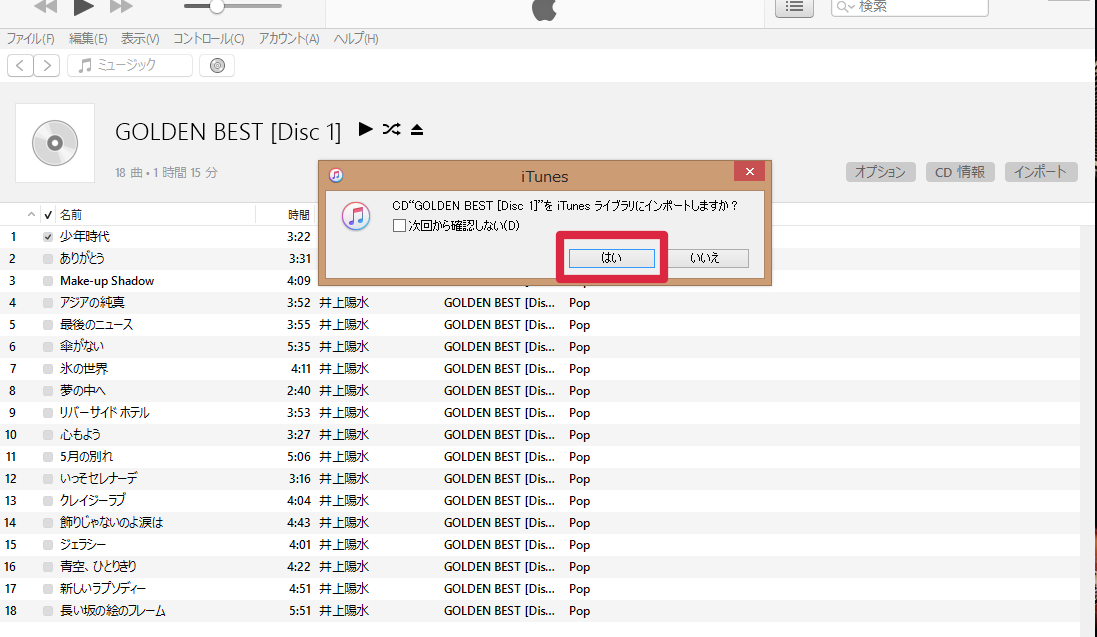Click はい to import the CD
This screenshot has height=637, width=1097.
click(611, 257)
